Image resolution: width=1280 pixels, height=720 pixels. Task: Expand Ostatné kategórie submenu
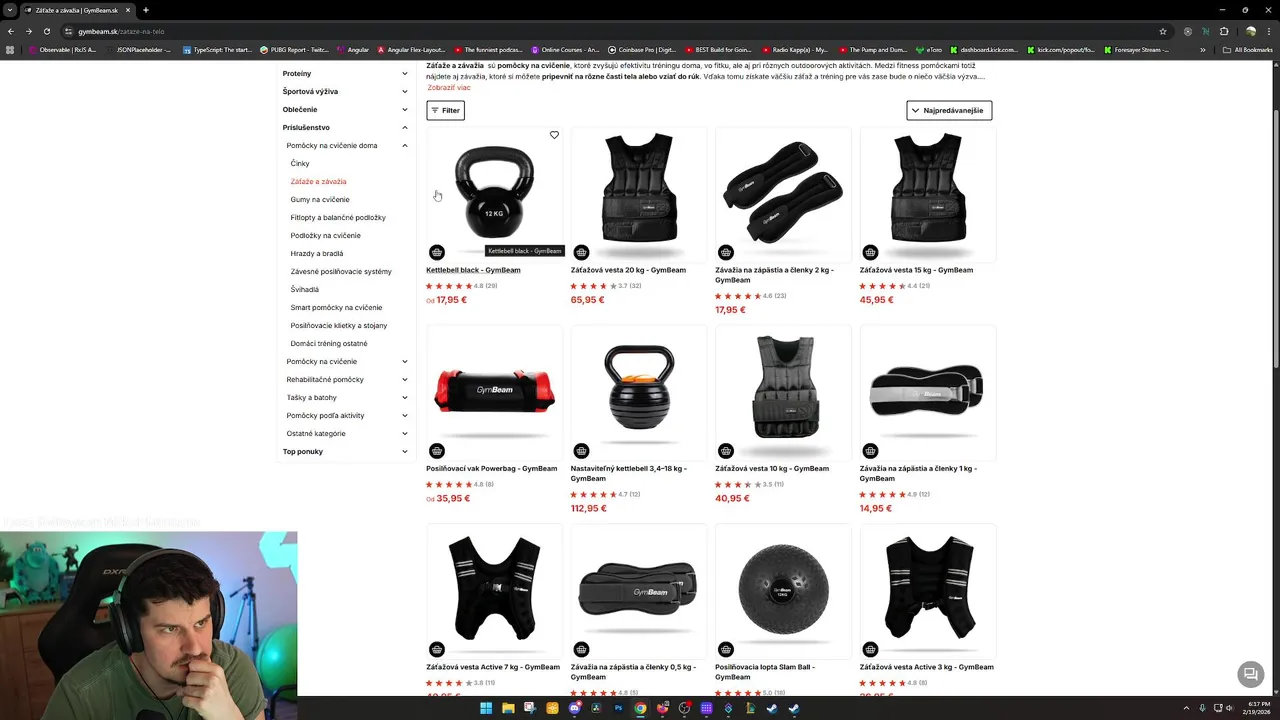coord(405,433)
